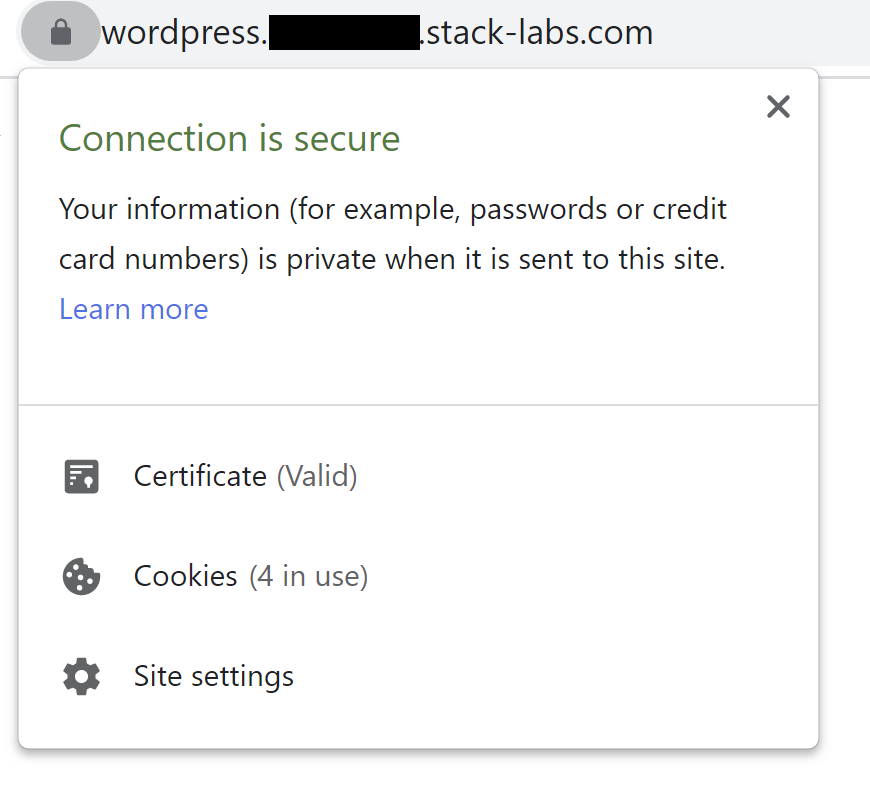Screen dimensions: 870x787
Task: Open the Learn more link
Action: pyautogui.click(x=133, y=309)
